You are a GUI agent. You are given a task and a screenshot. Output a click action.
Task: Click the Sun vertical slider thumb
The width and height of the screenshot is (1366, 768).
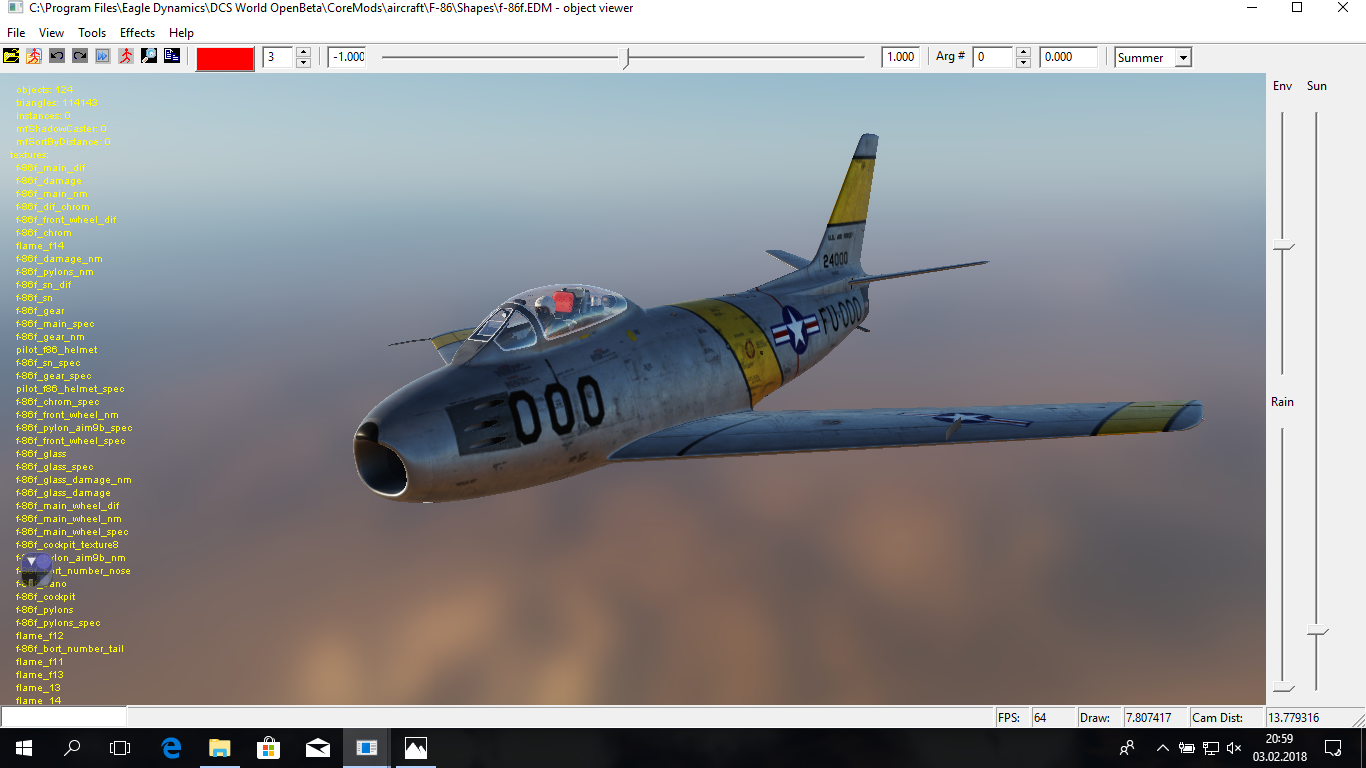pos(1317,631)
